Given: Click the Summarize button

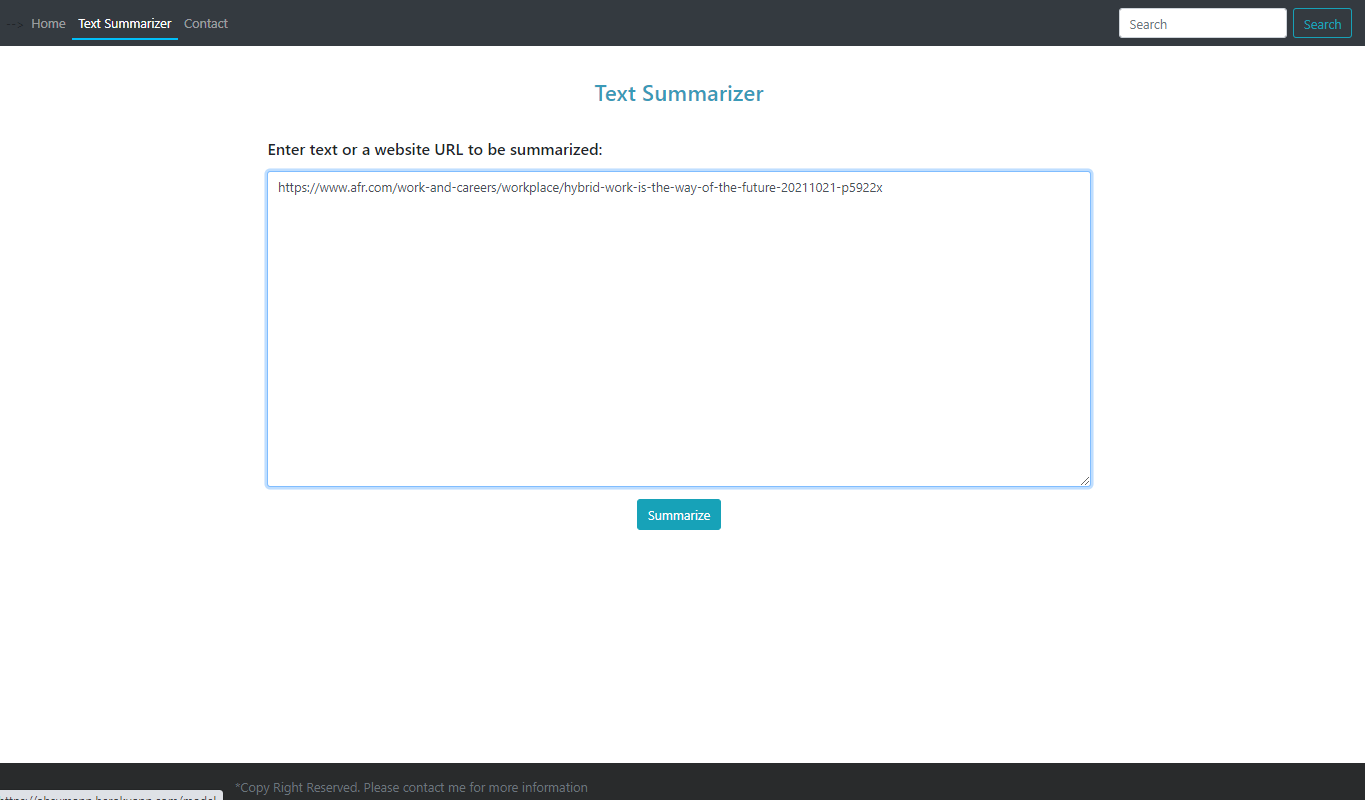Looking at the screenshot, I should [x=679, y=515].
